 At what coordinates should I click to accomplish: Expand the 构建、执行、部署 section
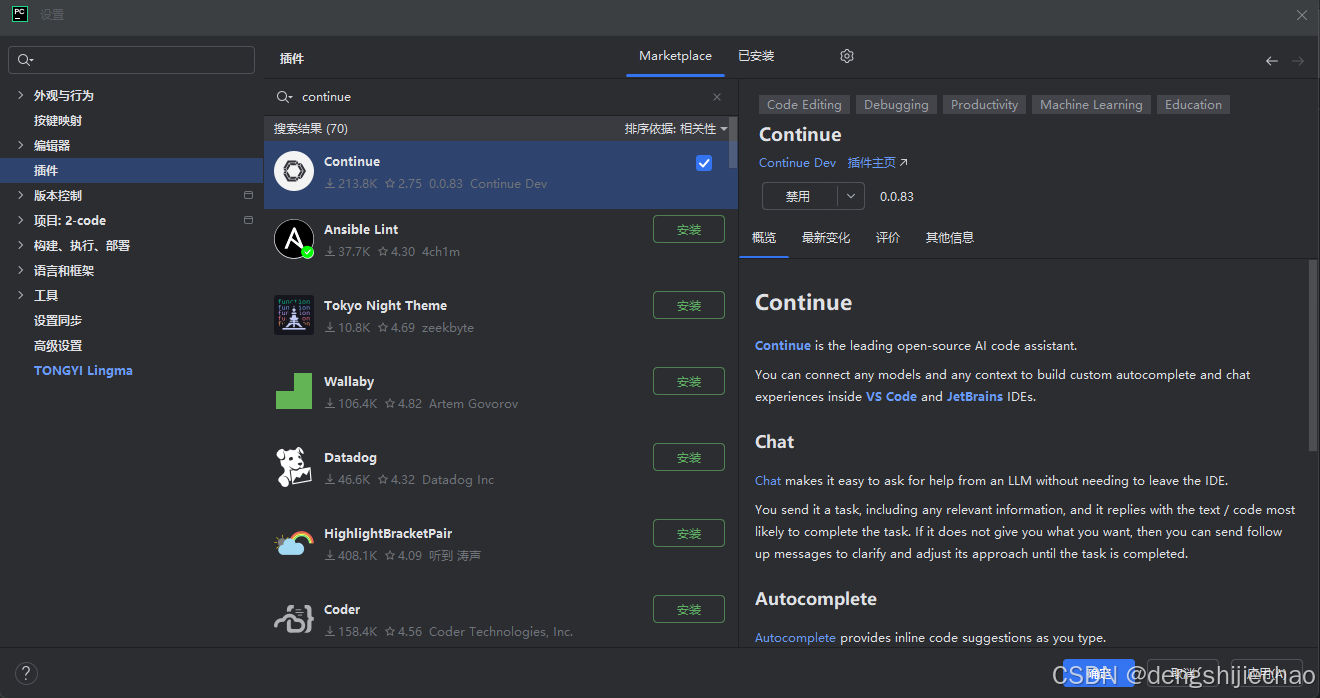pyautogui.click(x=21, y=245)
